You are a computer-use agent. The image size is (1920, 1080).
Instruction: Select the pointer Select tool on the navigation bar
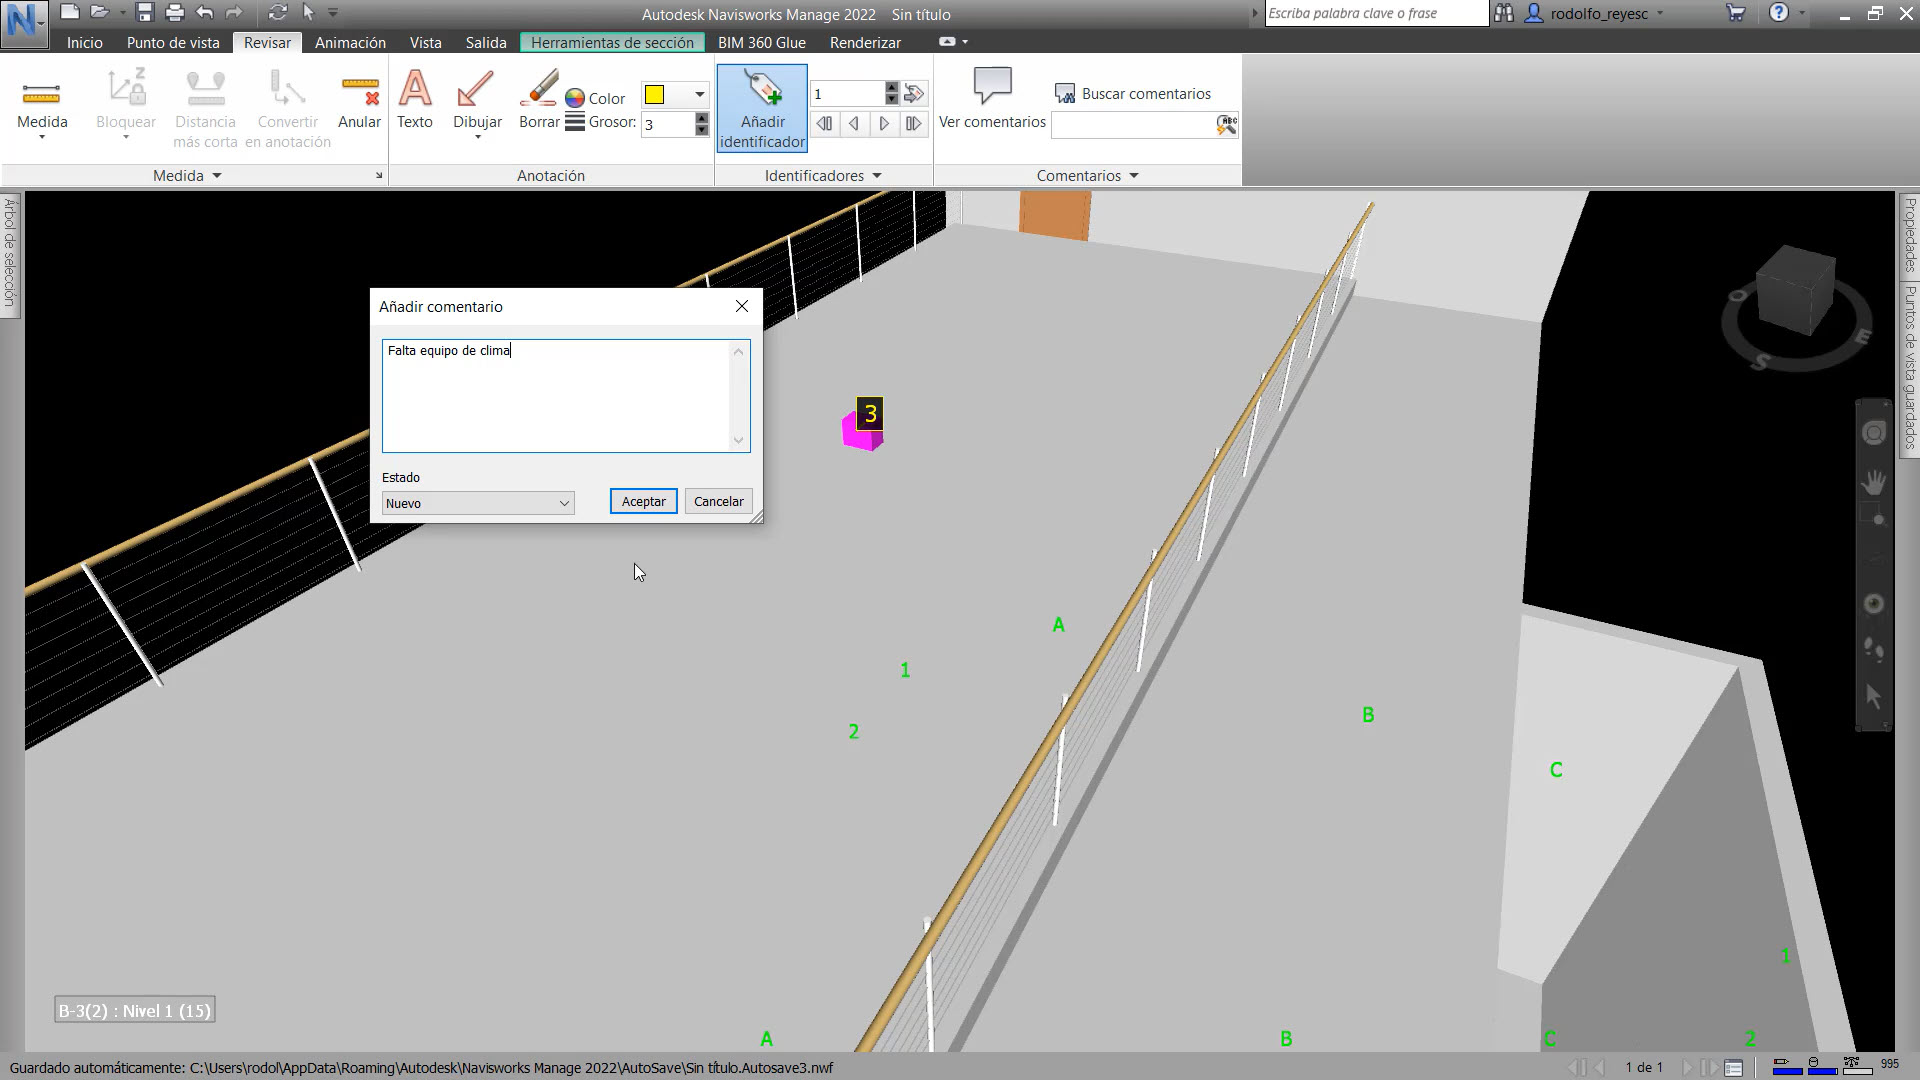(1874, 693)
